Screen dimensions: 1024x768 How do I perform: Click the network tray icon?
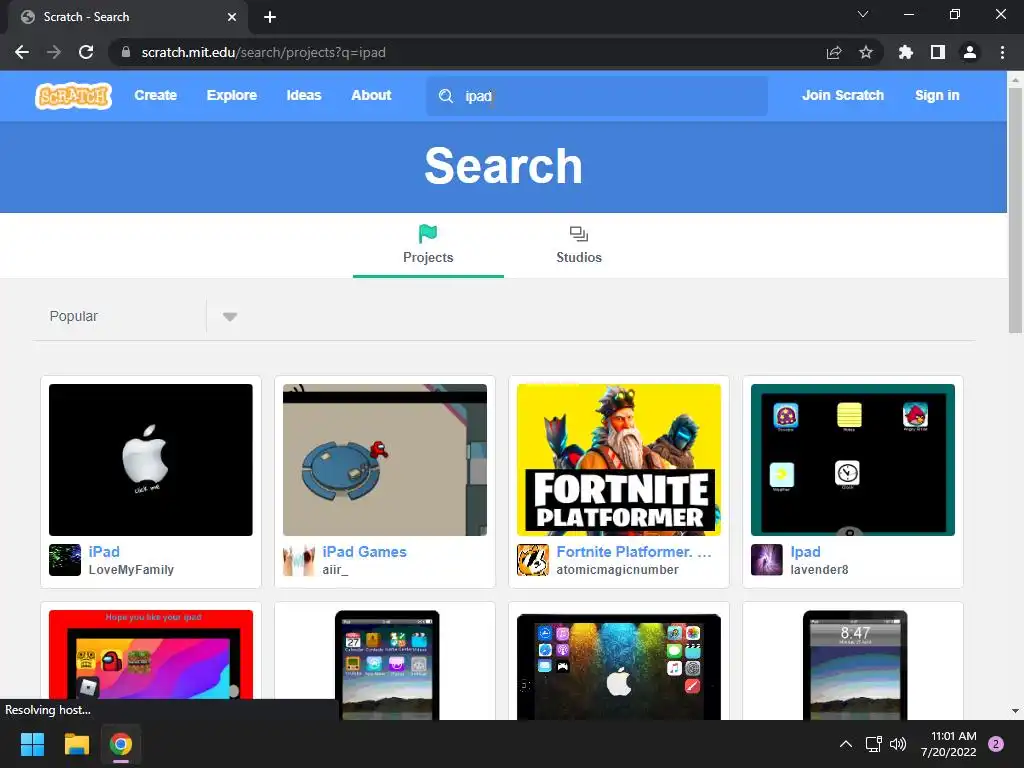coord(873,744)
